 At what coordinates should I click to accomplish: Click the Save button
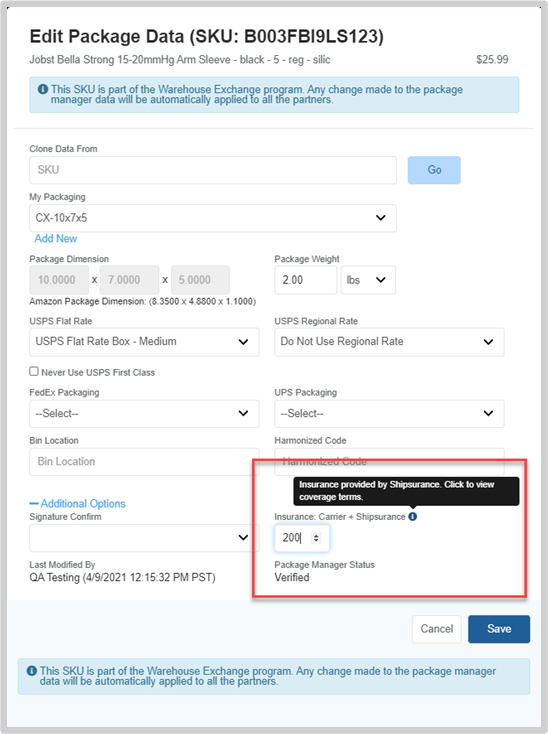click(499, 629)
